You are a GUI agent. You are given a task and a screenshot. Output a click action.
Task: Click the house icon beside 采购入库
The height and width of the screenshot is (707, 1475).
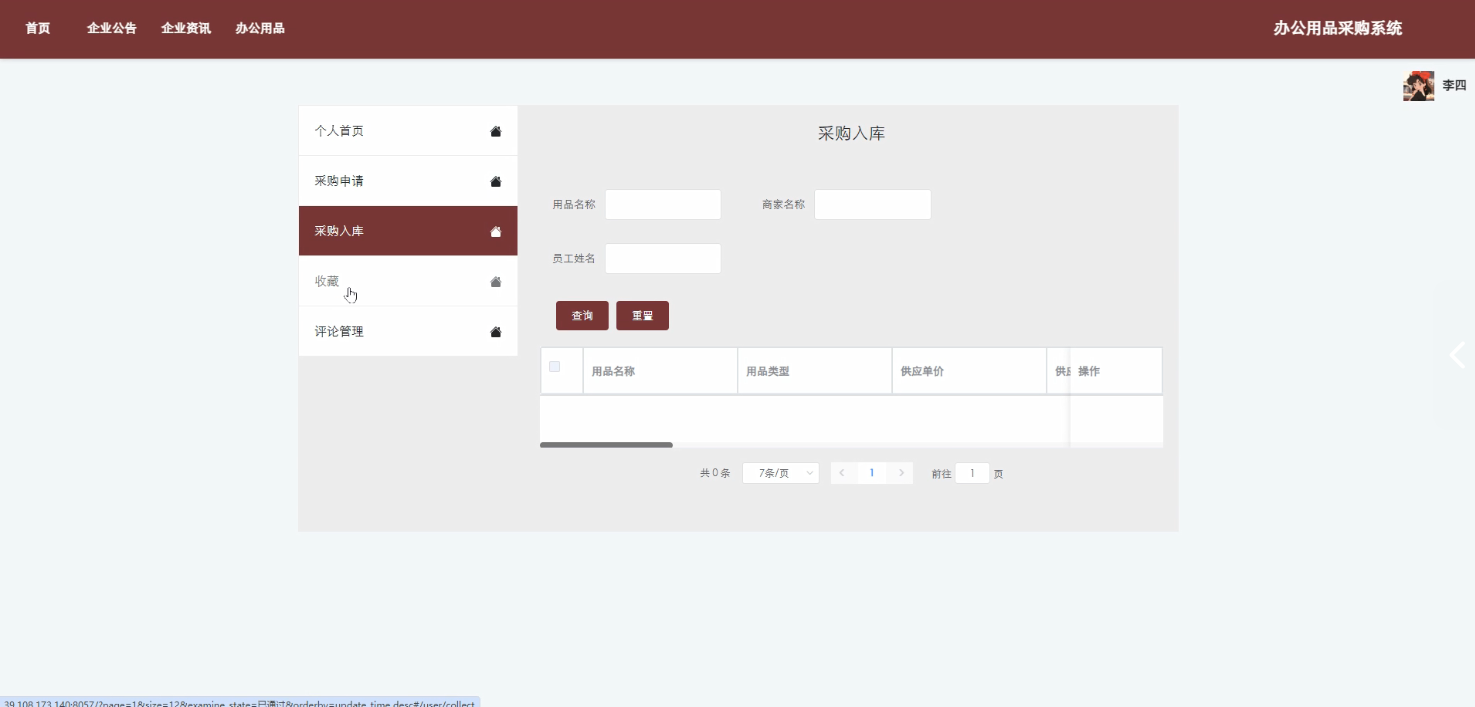click(x=496, y=231)
